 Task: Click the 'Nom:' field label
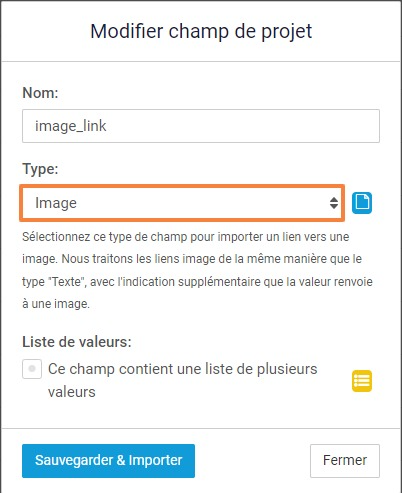40,93
